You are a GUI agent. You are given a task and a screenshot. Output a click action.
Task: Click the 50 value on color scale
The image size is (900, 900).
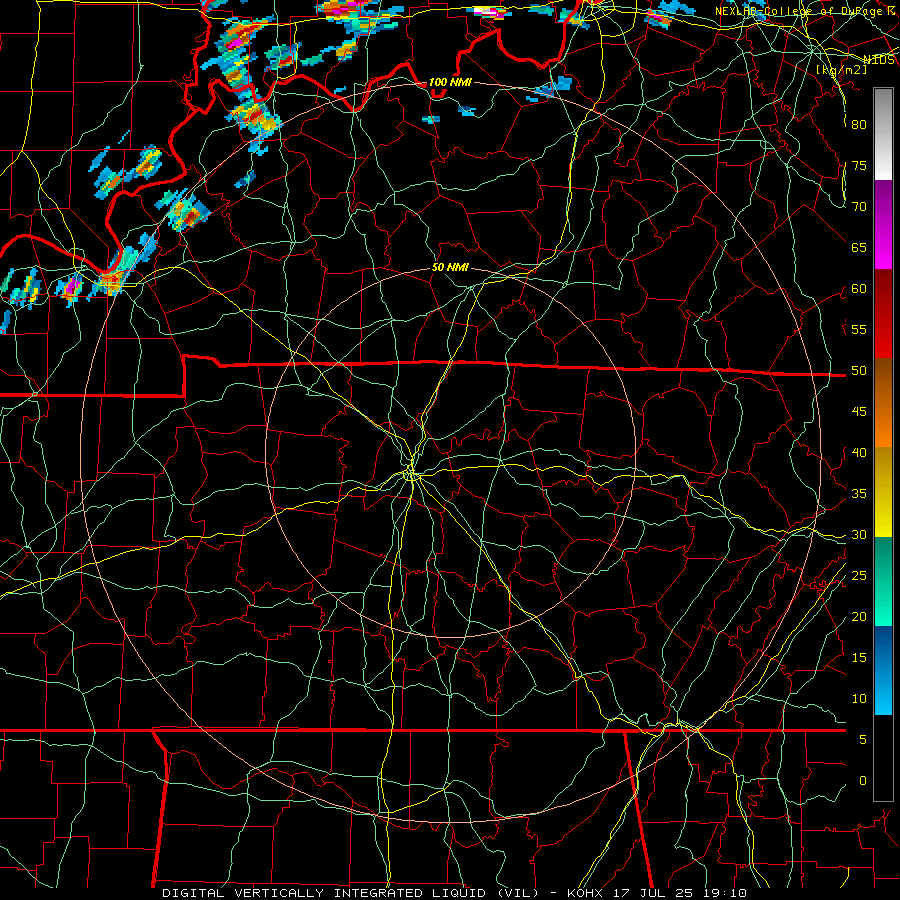pos(859,371)
